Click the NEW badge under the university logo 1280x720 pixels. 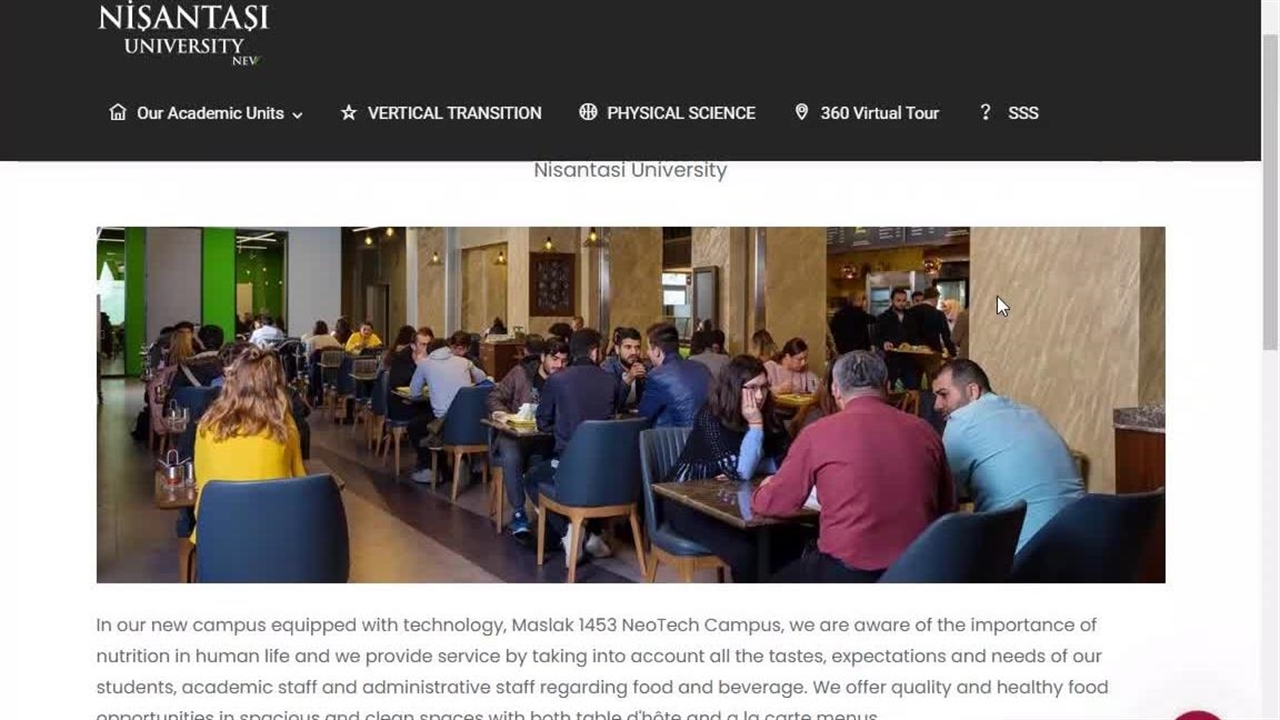pos(246,60)
